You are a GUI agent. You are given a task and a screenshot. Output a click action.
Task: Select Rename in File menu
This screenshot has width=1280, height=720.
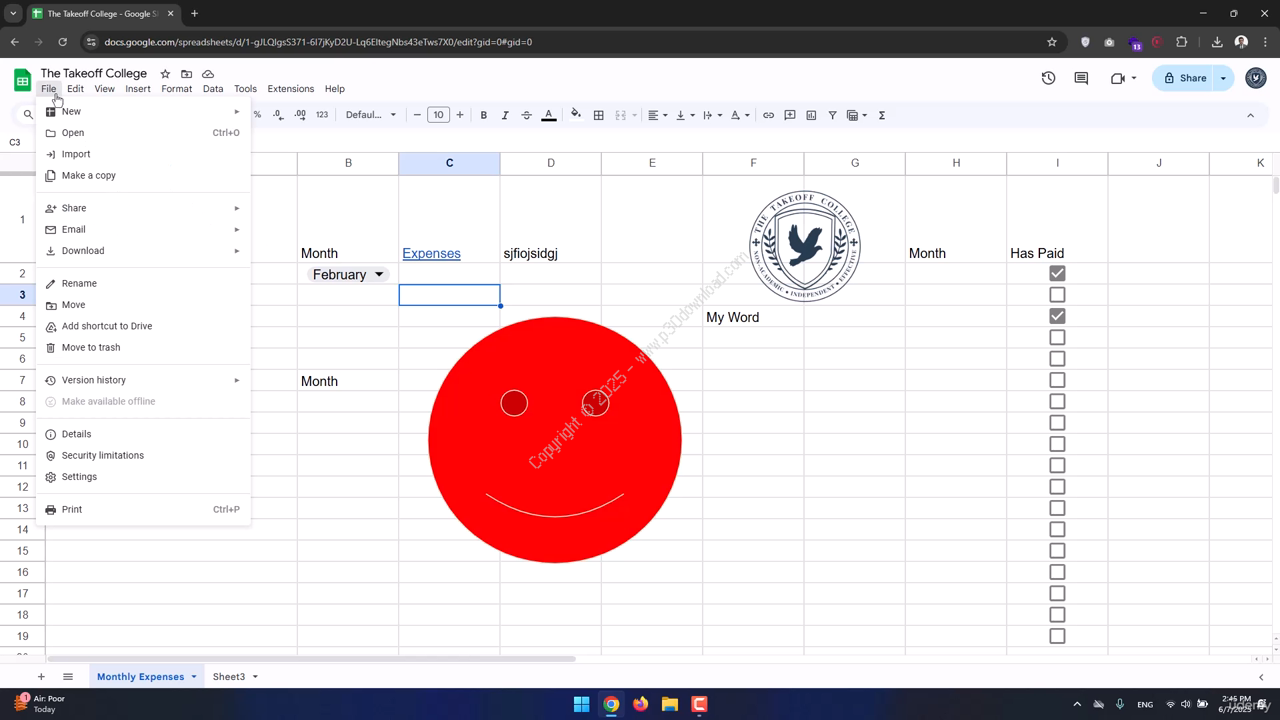(x=143, y=284)
